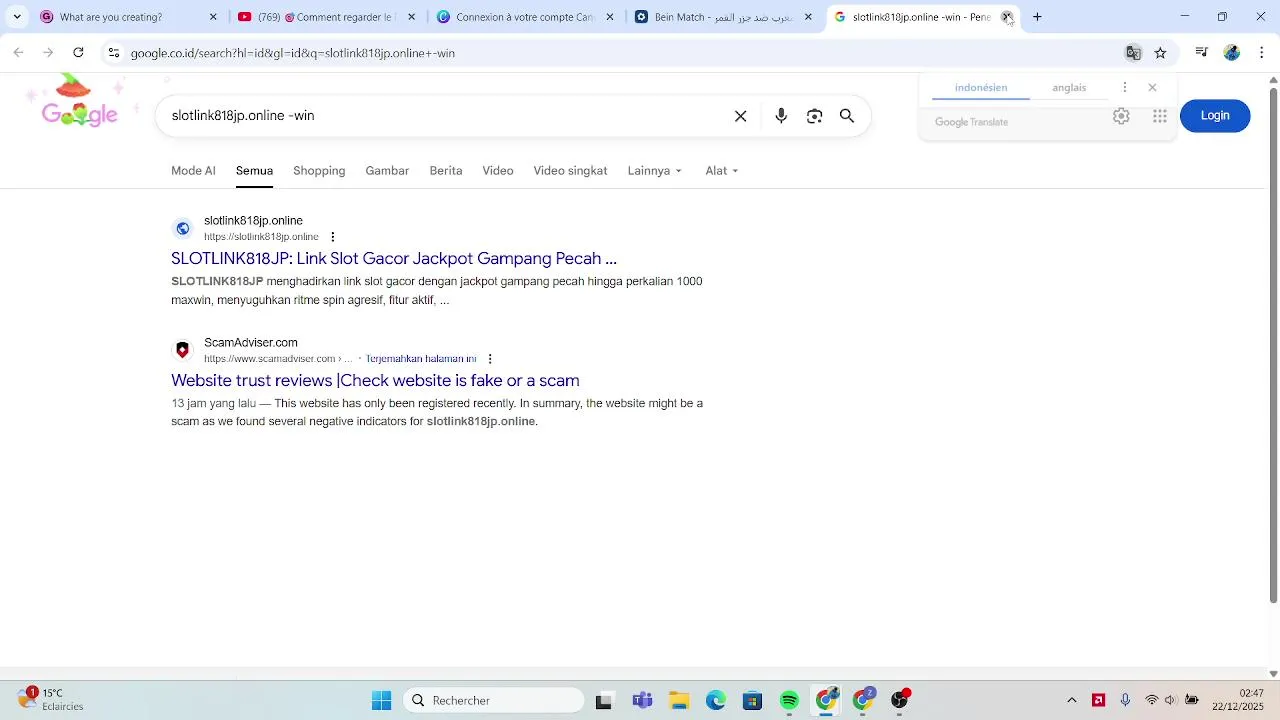Switch to the Berita tab

click(446, 171)
